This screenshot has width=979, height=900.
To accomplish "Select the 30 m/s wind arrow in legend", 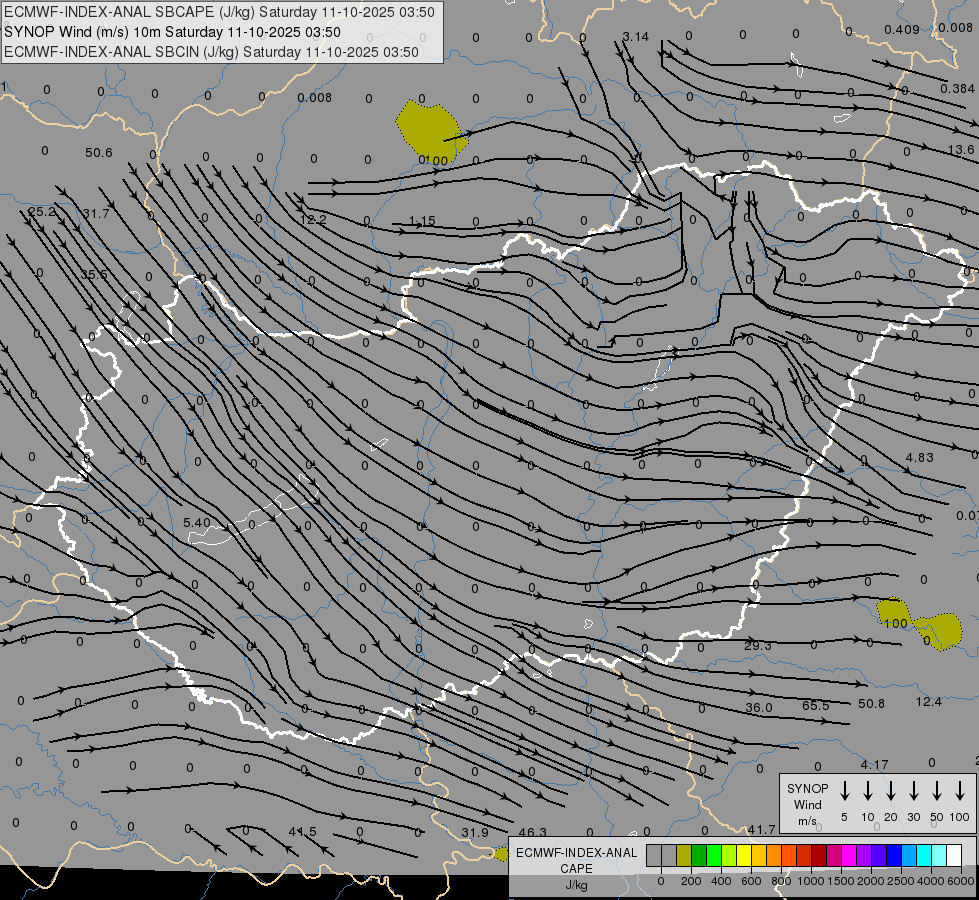I will tap(913, 791).
